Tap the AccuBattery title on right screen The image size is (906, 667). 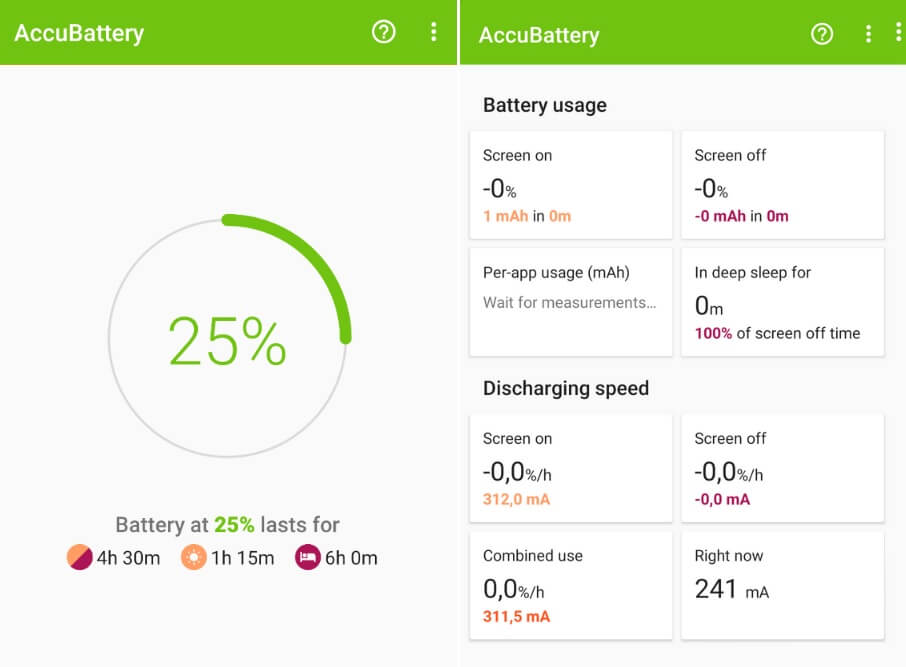[x=539, y=35]
